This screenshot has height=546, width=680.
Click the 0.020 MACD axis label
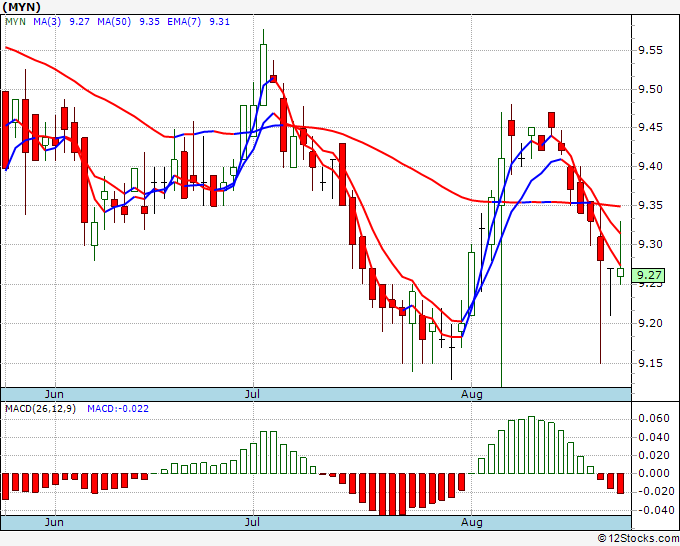click(x=654, y=455)
